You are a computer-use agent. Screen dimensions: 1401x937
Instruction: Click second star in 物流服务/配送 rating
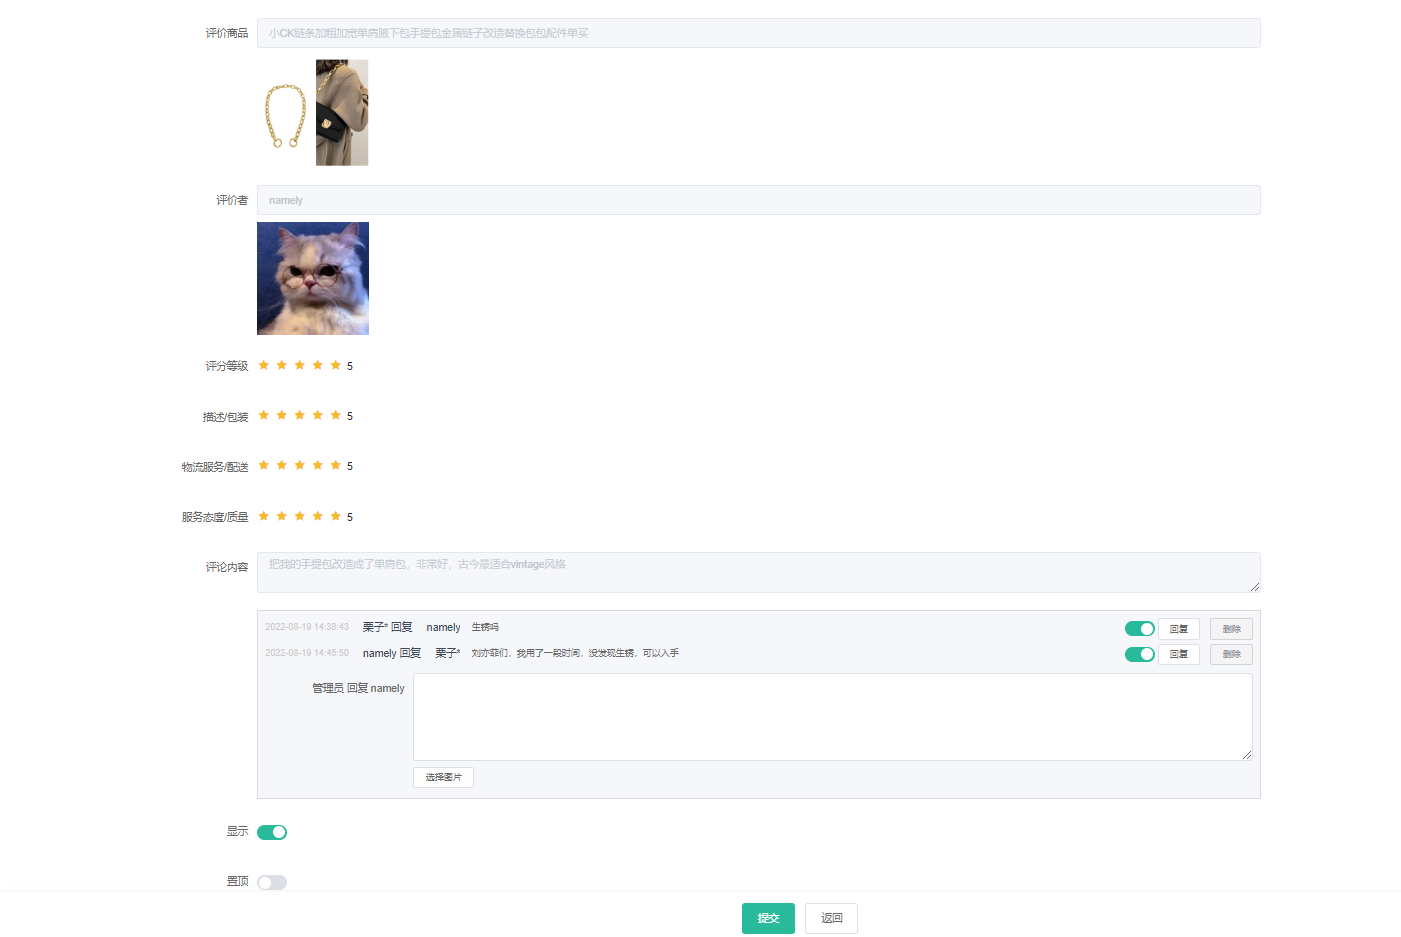(x=282, y=465)
